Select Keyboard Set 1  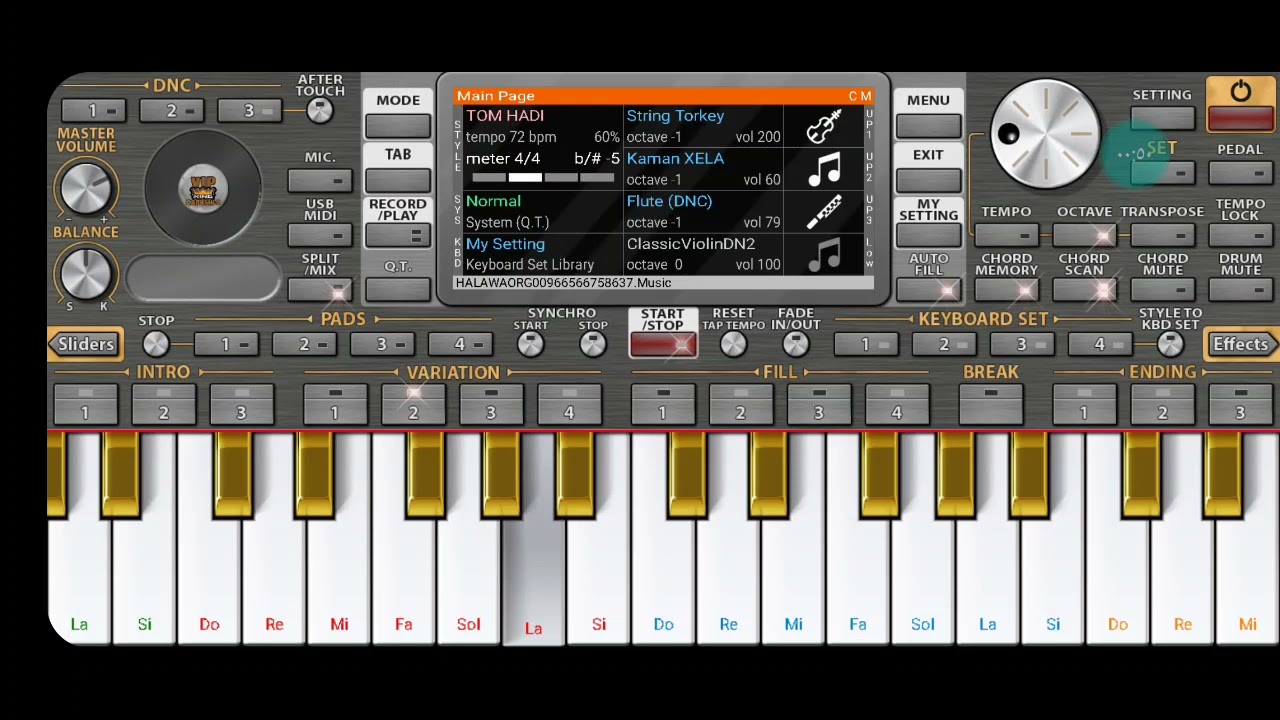[x=866, y=344]
